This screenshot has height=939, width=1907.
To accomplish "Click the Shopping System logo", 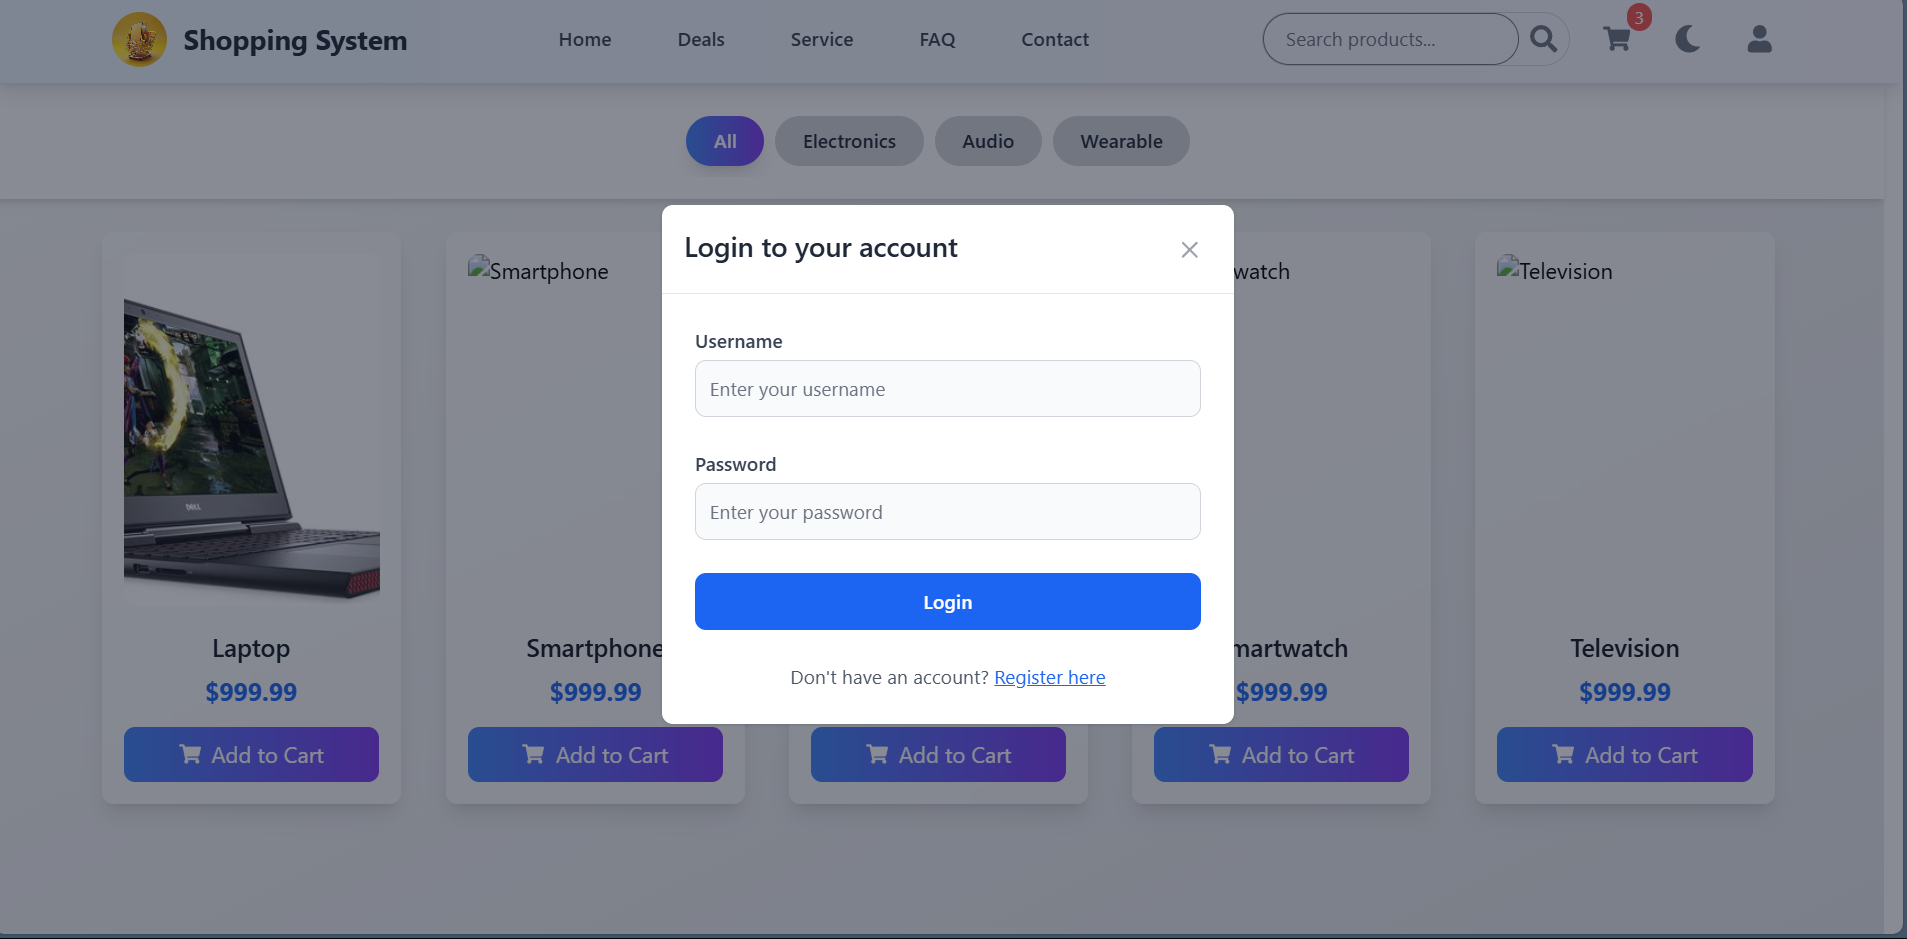I will click(x=260, y=40).
